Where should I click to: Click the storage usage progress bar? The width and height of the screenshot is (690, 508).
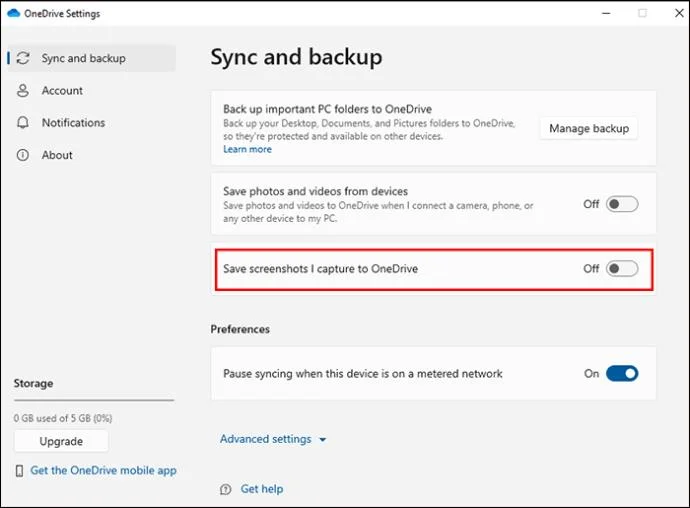coord(94,400)
